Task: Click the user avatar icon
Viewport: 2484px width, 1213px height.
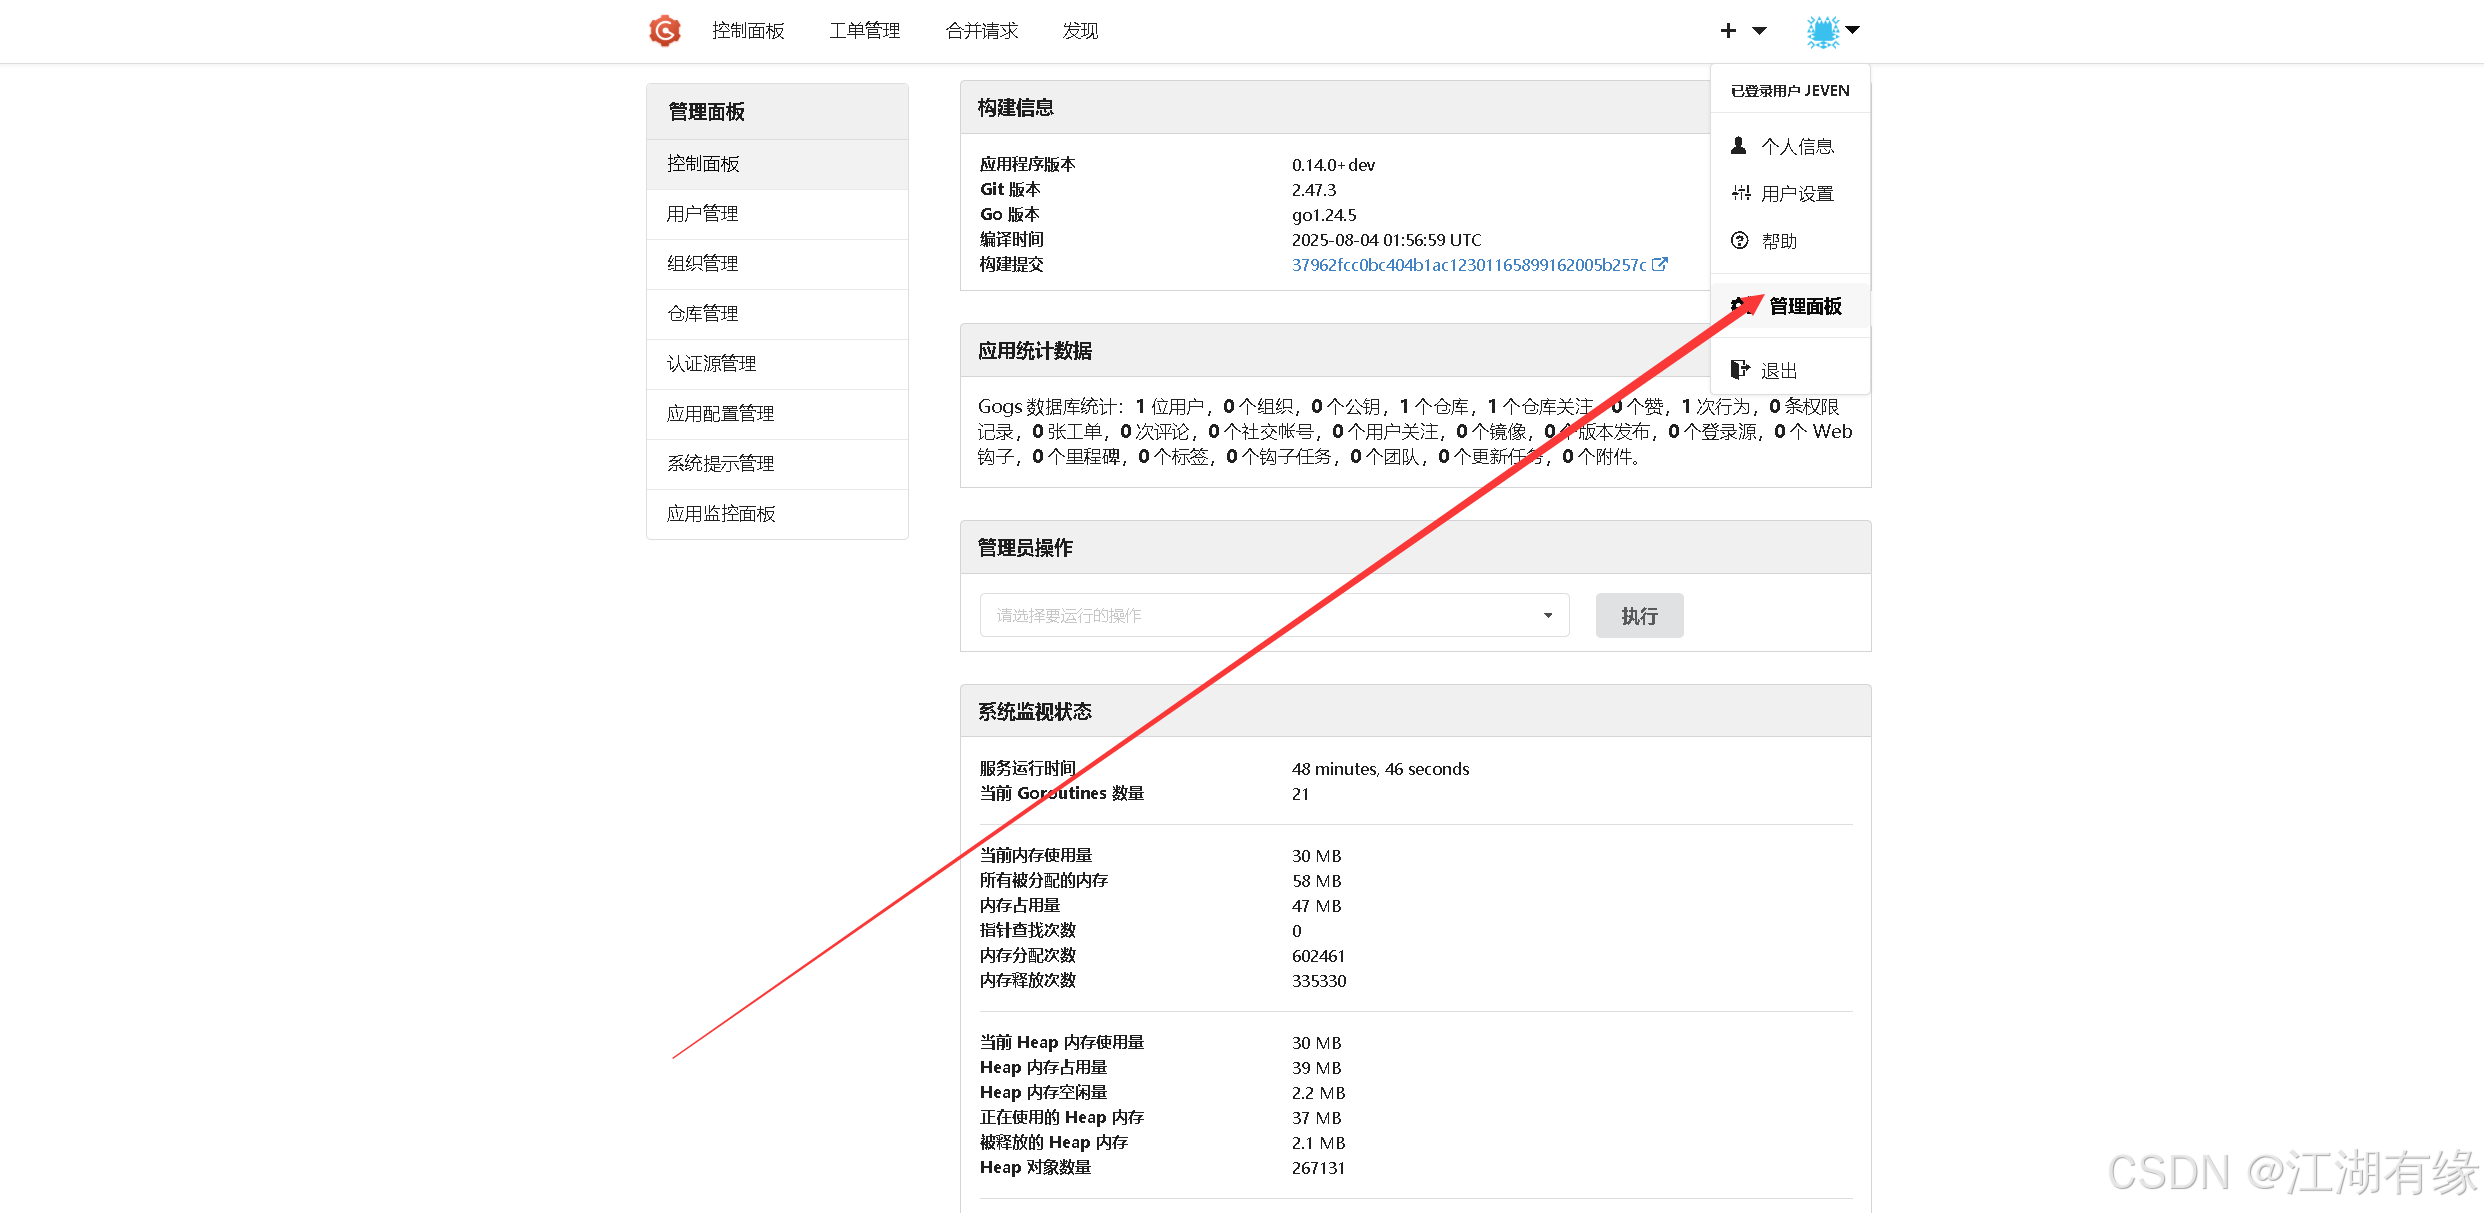Action: coord(1822,30)
